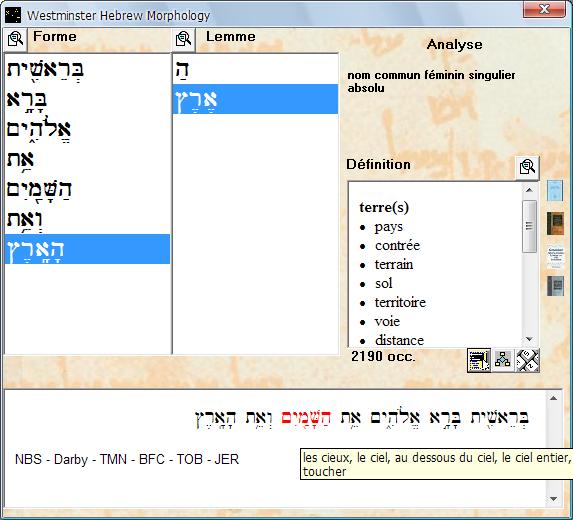Click the definition entry voie
573x520 pixels.
(x=387, y=321)
